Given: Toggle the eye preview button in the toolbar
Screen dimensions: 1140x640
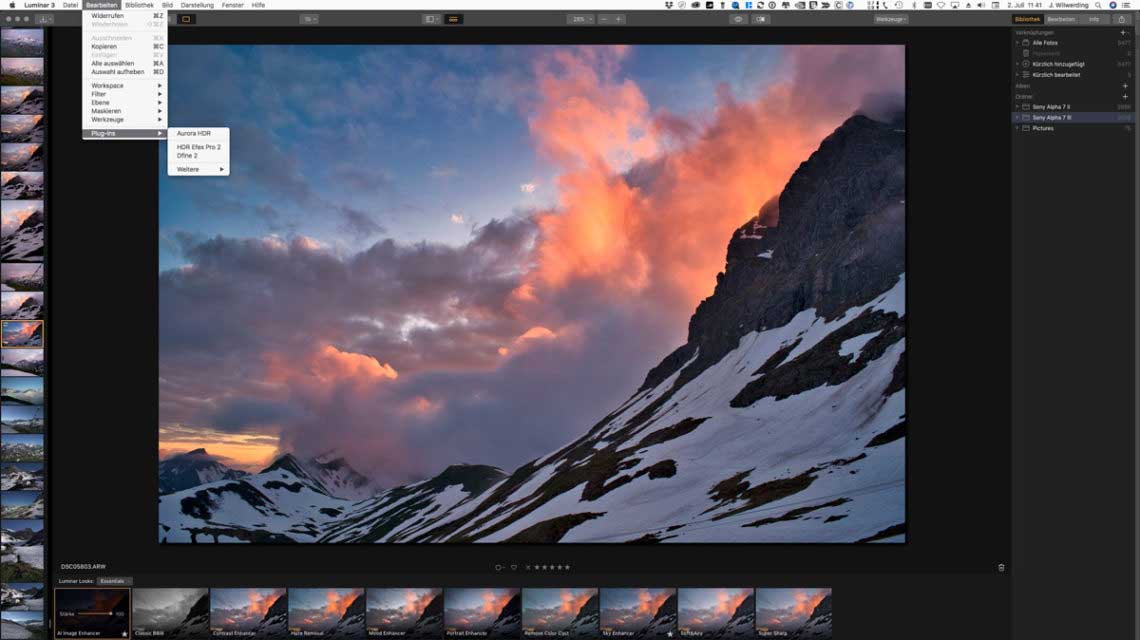Looking at the screenshot, I should 739,19.
